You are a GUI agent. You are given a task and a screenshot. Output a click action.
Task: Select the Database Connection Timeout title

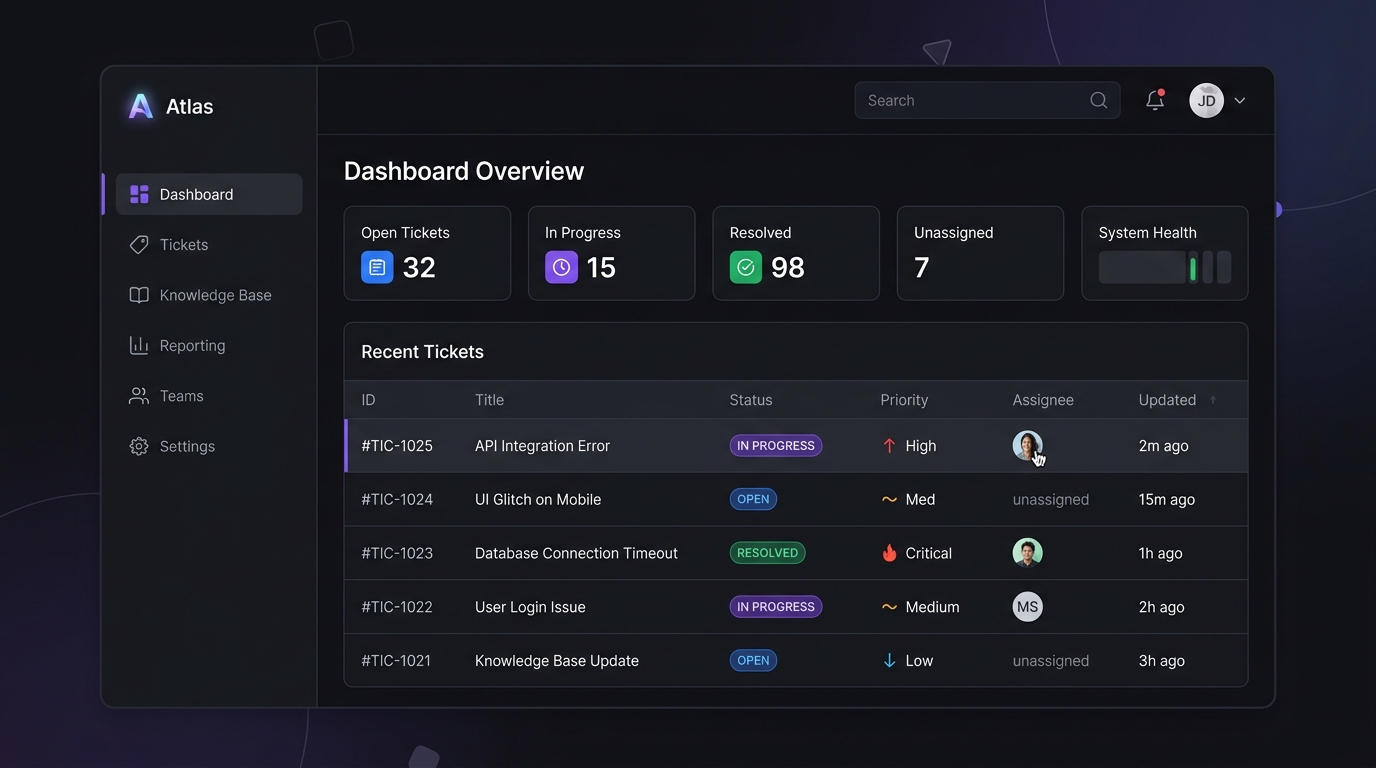point(576,553)
